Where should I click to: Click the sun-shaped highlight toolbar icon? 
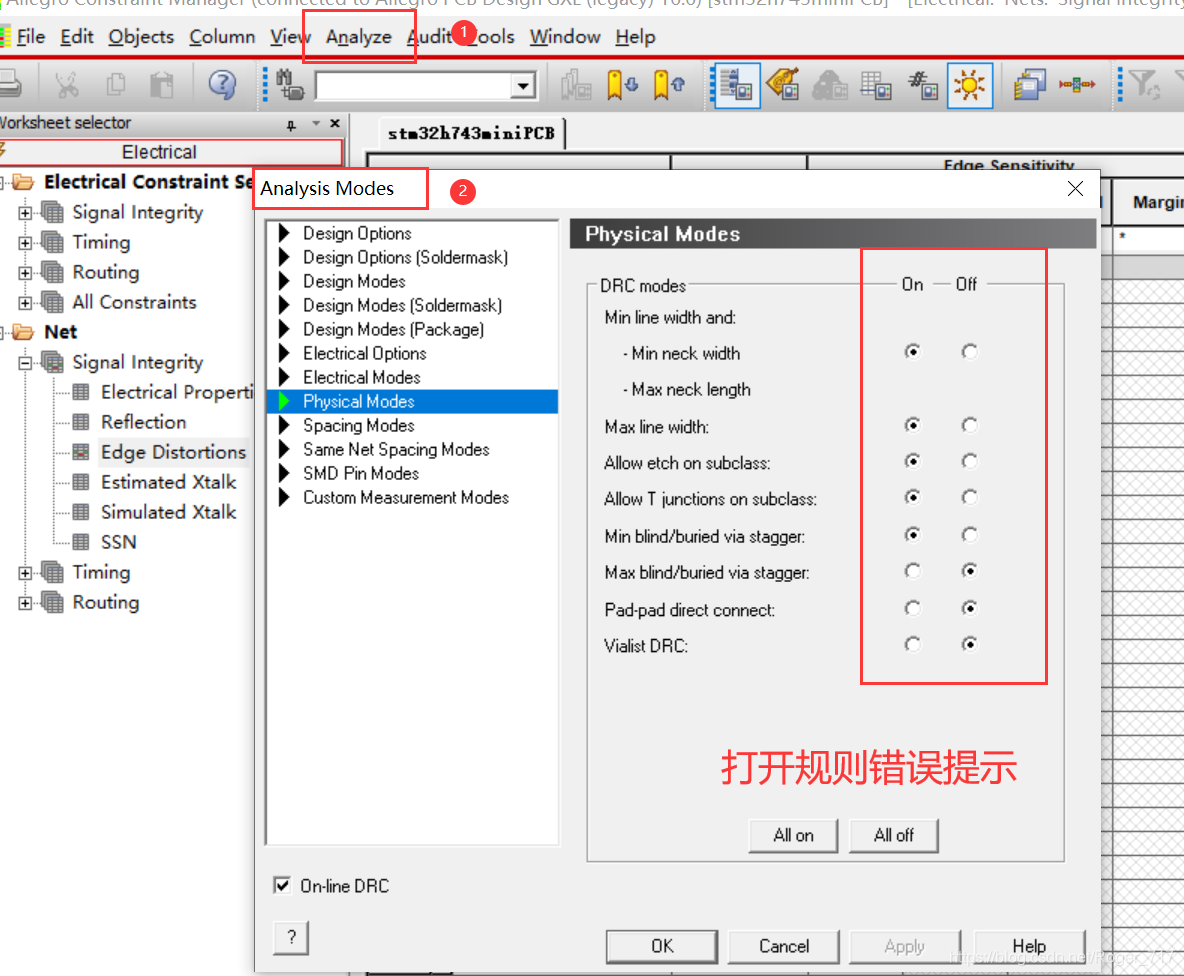pyautogui.click(x=968, y=86)
